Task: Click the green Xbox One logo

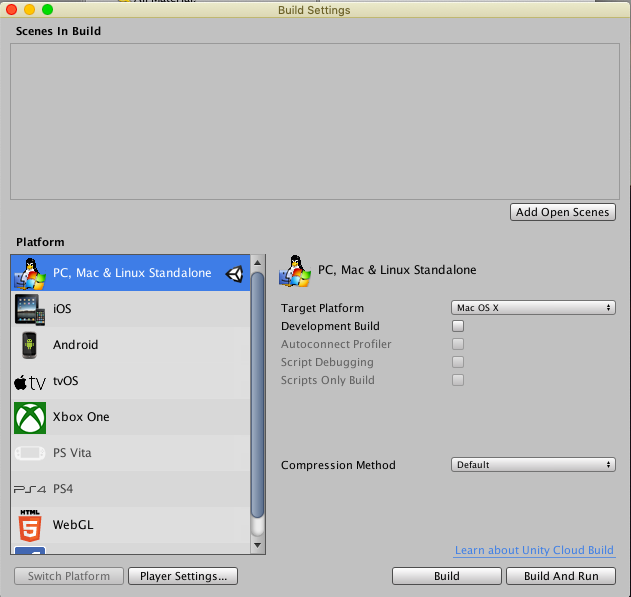Action: point(30,418)
